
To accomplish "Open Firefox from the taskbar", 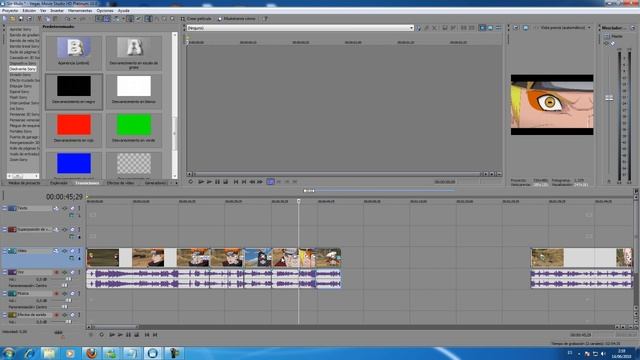I will [91, 353].
